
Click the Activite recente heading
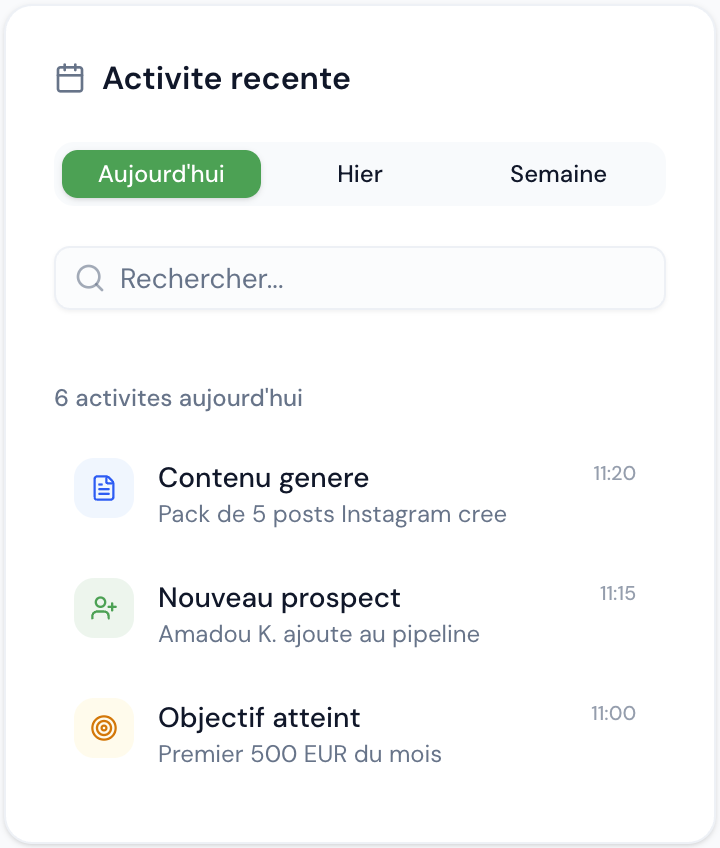(x=225, y=78)
